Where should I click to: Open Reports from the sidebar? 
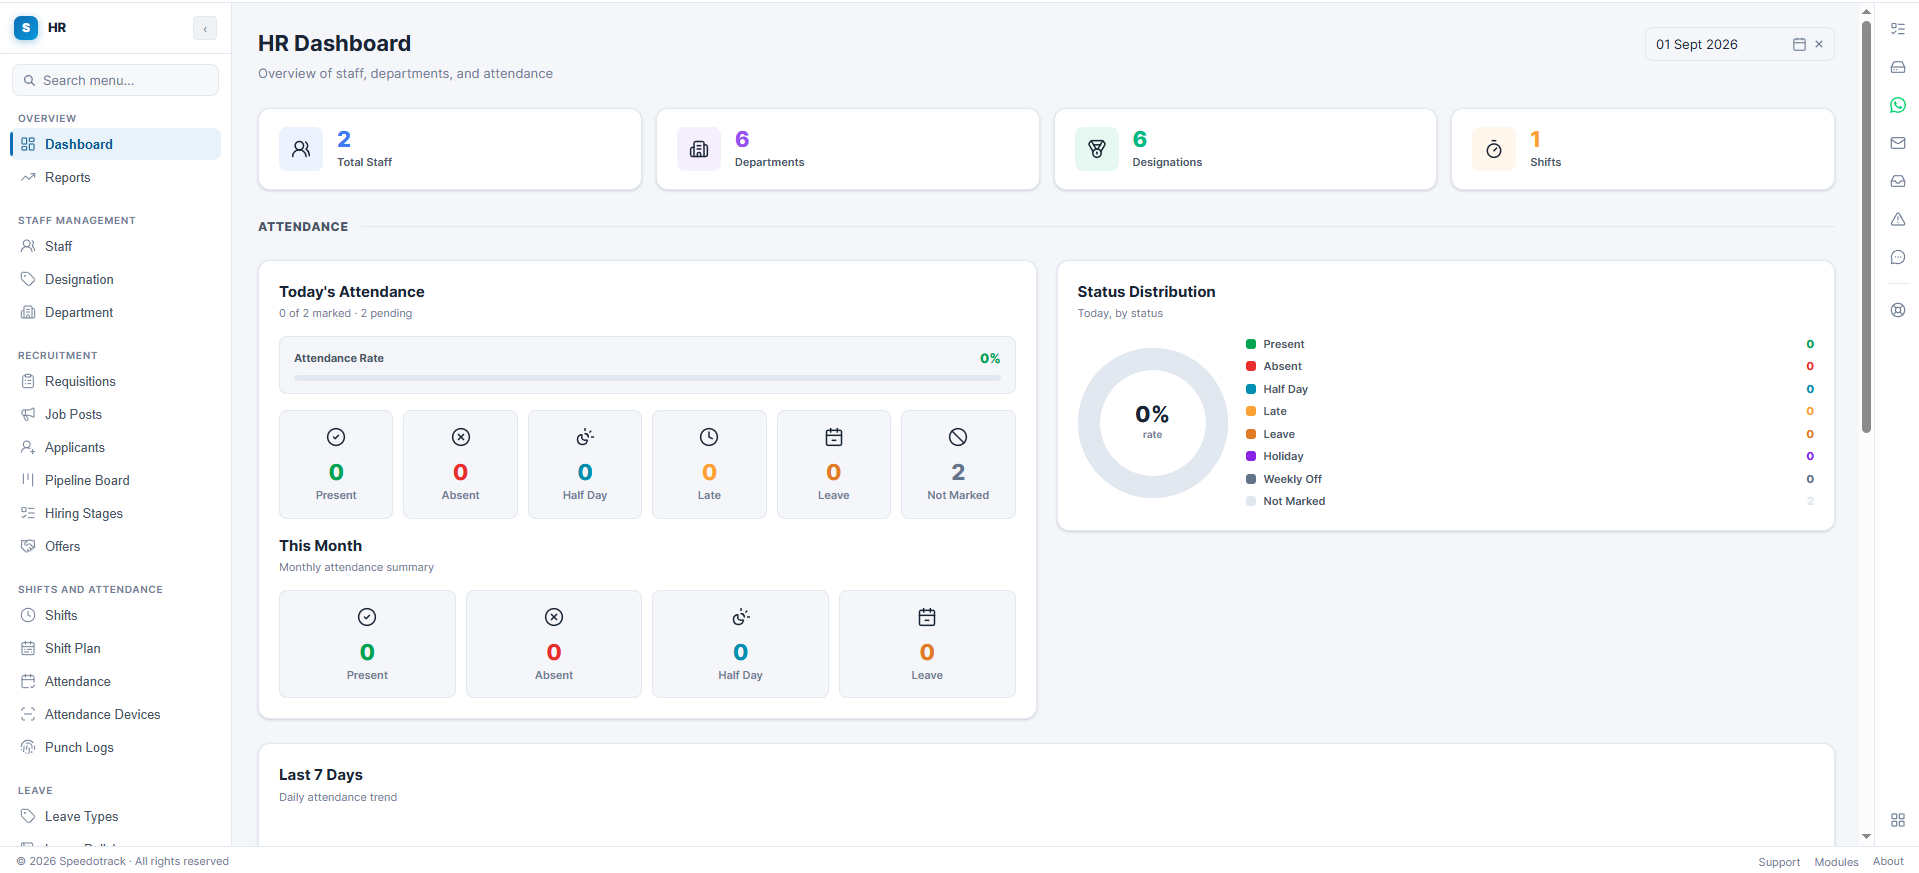pyautogui.click(x=115, y=177)
